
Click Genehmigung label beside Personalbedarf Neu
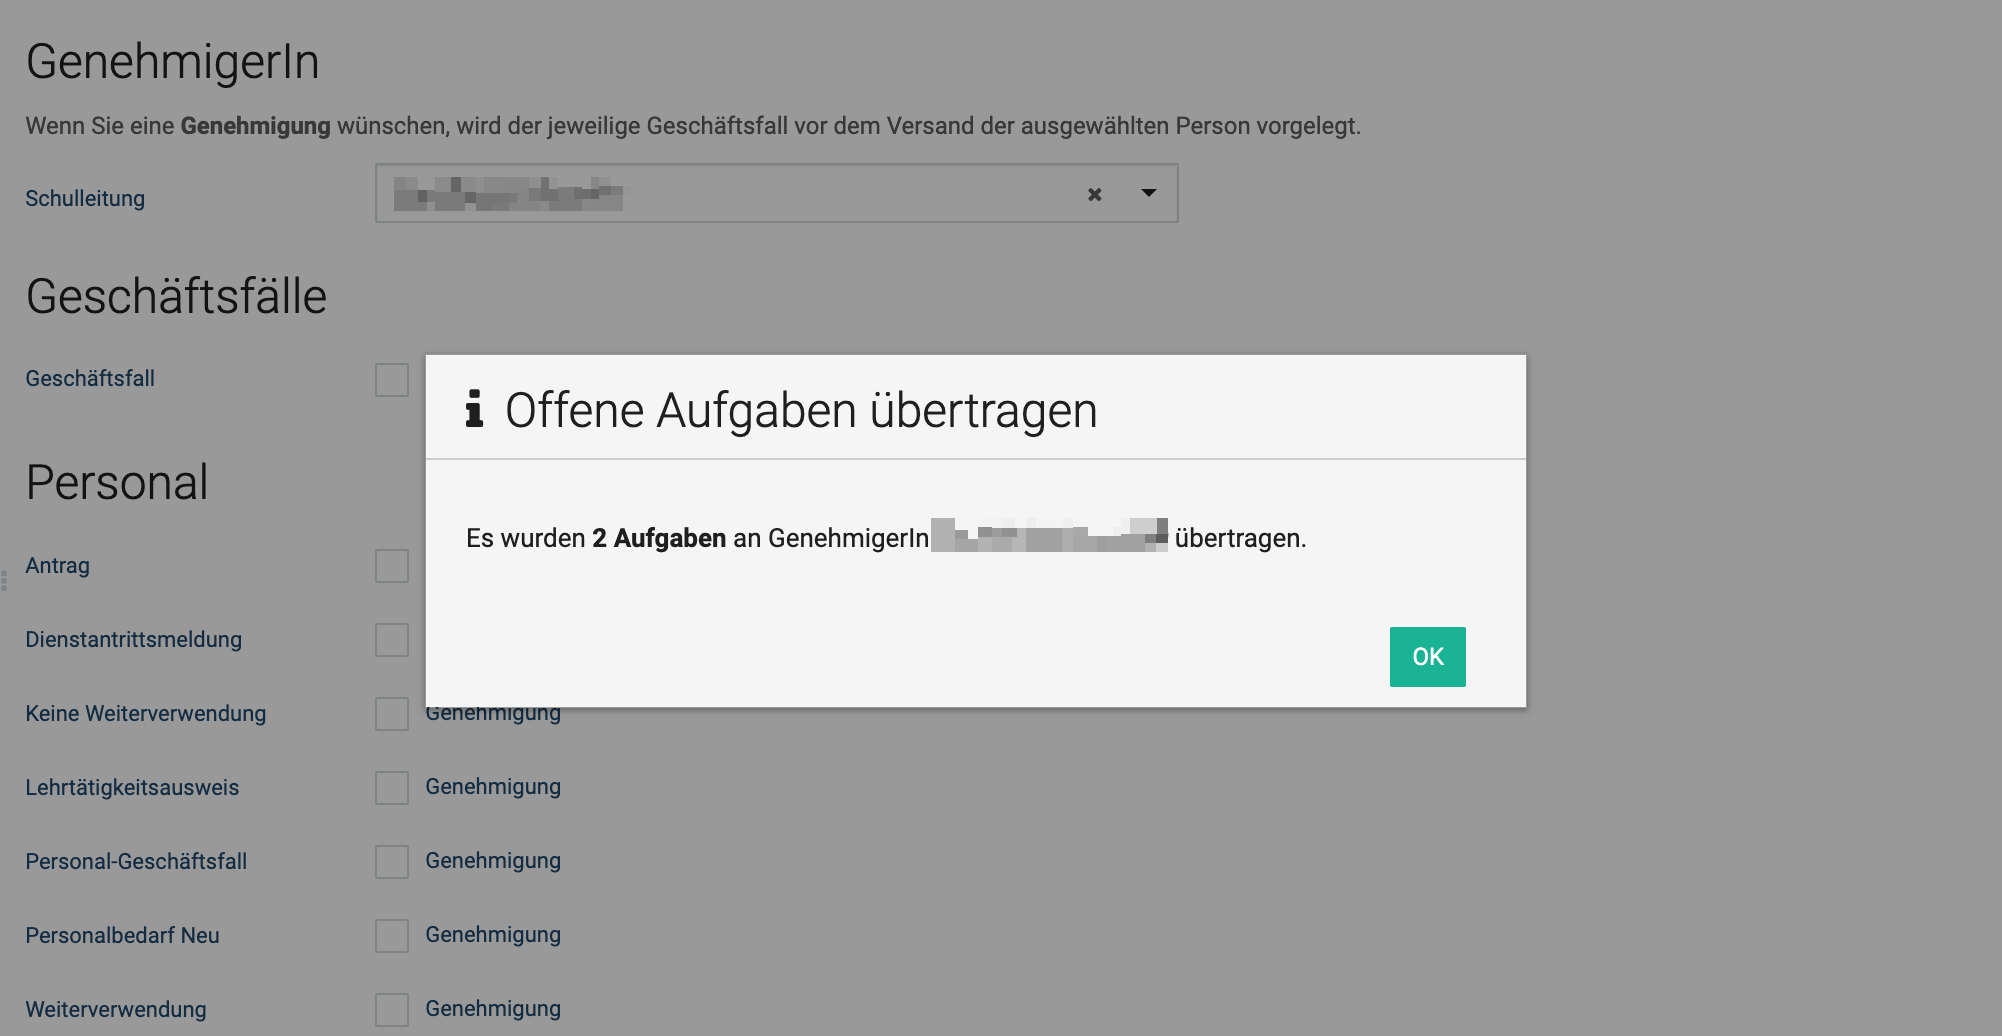[493, 935]
